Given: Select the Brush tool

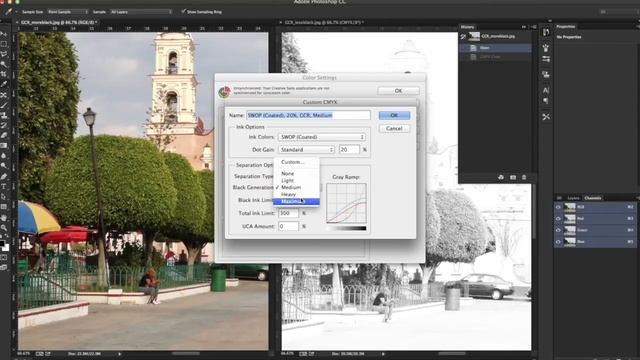Looking at the screenshot, I should pyautogui.click(x=4, y=105).
